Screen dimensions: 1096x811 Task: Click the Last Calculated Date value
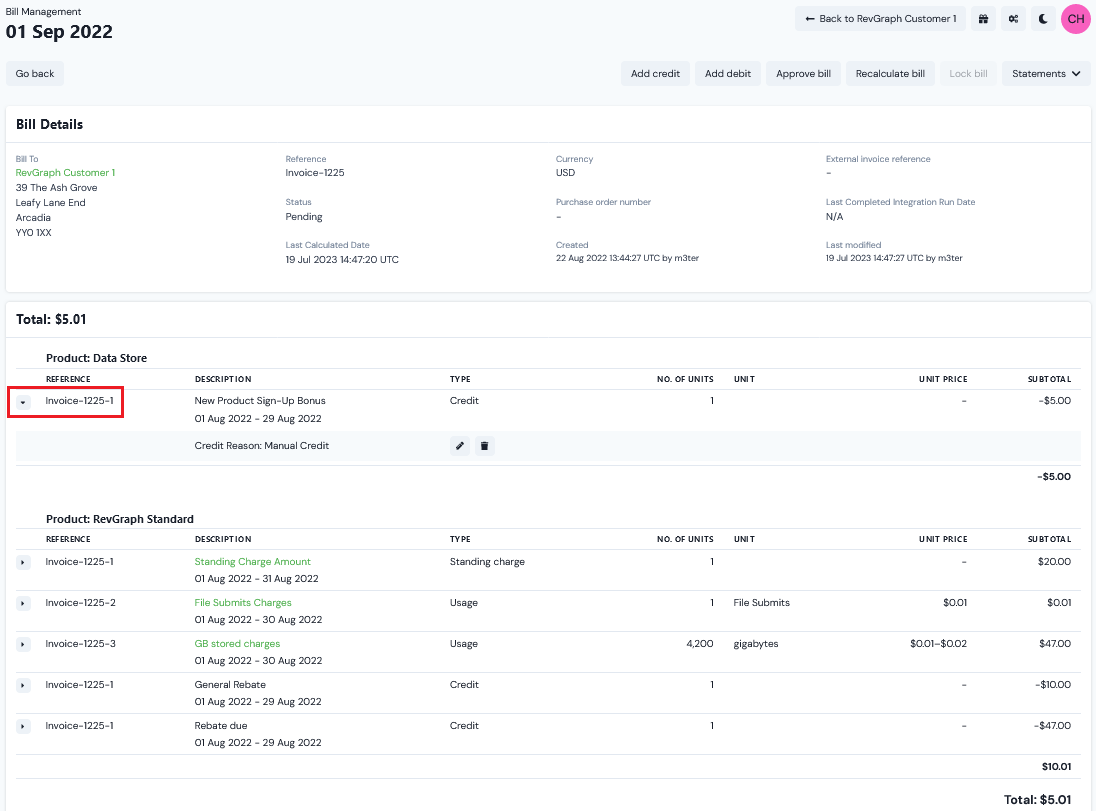[x=342, y=259]
